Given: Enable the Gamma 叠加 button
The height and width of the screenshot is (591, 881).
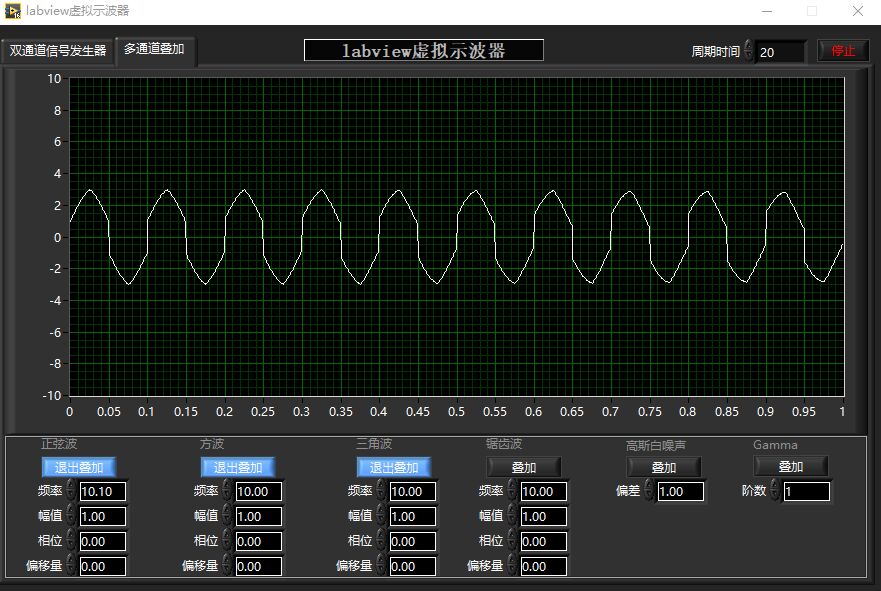Looking at the screenshot, I should pyautogui.click(x=791, y=467).
